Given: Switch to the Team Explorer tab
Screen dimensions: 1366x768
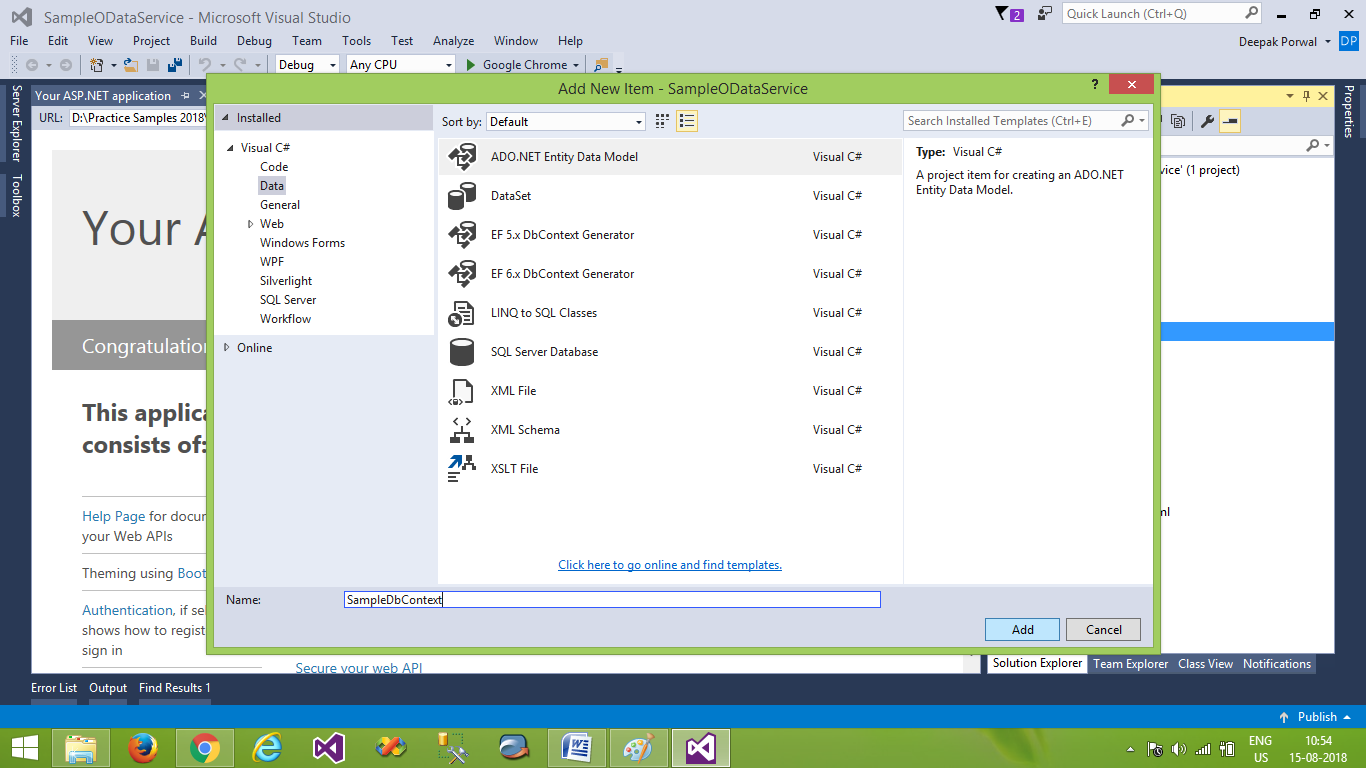Looking at the screenshot, I should 1130,663.
